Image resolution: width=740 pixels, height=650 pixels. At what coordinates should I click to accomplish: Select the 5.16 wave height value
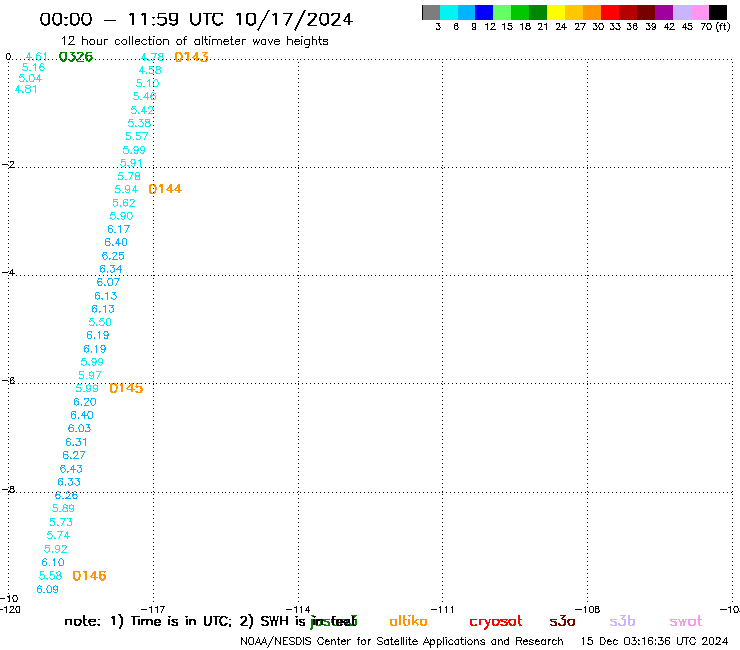click(33, 67)
